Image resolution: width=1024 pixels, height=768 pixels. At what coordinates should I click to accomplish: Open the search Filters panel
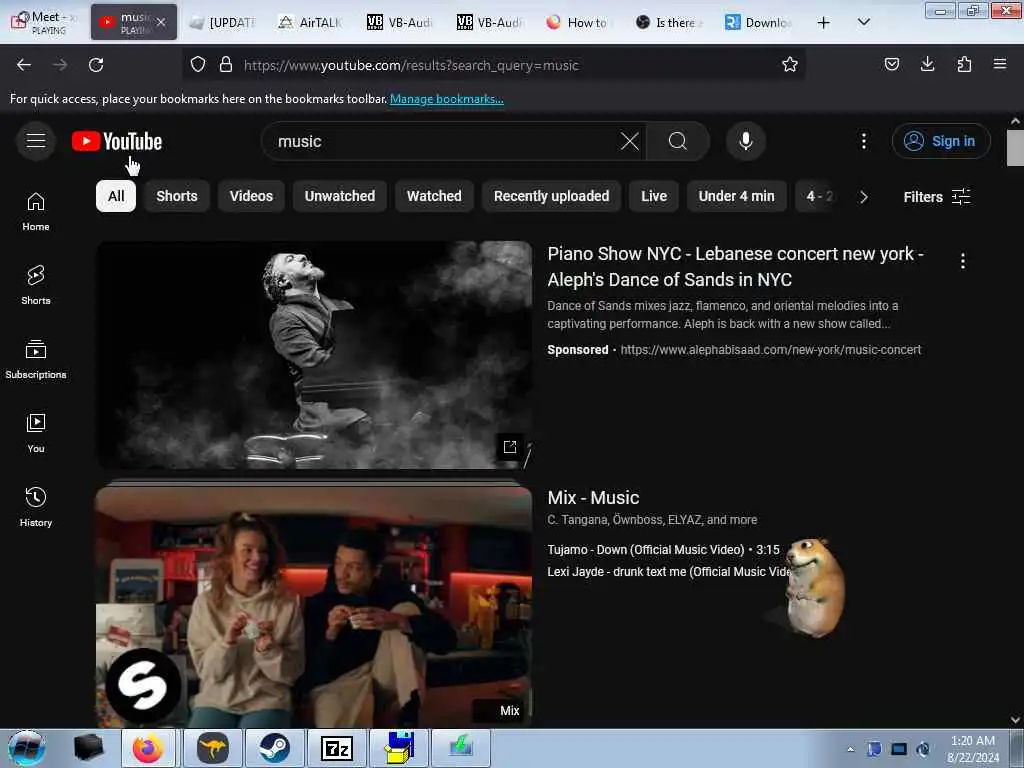936,197
